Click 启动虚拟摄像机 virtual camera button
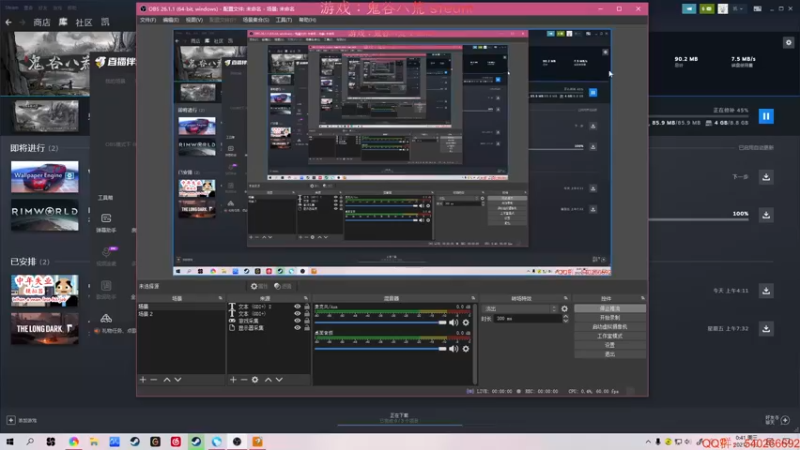This screenshot has width=800, height=450. click(610, 327)
